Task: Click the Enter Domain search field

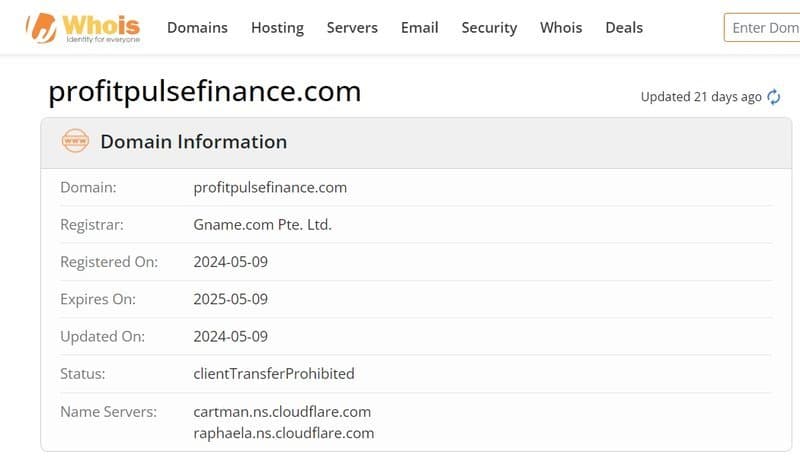Action: tap(764, 28)
